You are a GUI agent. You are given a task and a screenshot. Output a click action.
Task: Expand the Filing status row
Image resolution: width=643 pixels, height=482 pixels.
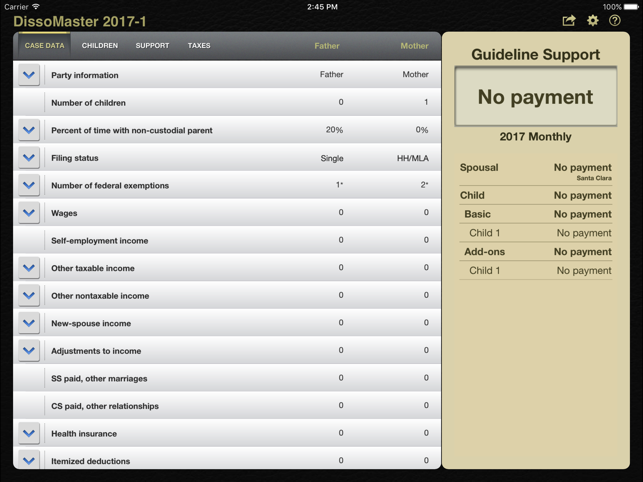point(29,158)
